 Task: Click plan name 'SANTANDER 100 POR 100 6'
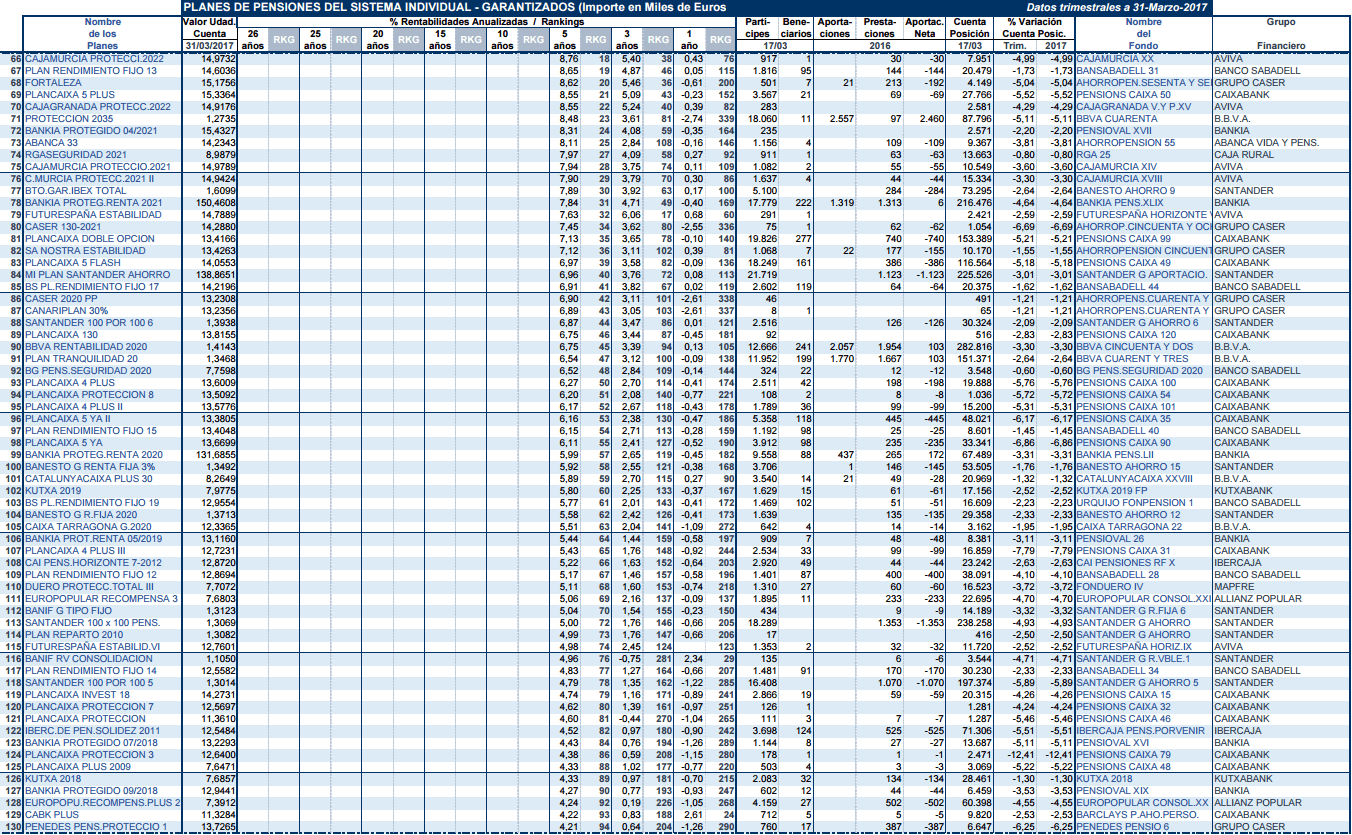click(88, 323)
